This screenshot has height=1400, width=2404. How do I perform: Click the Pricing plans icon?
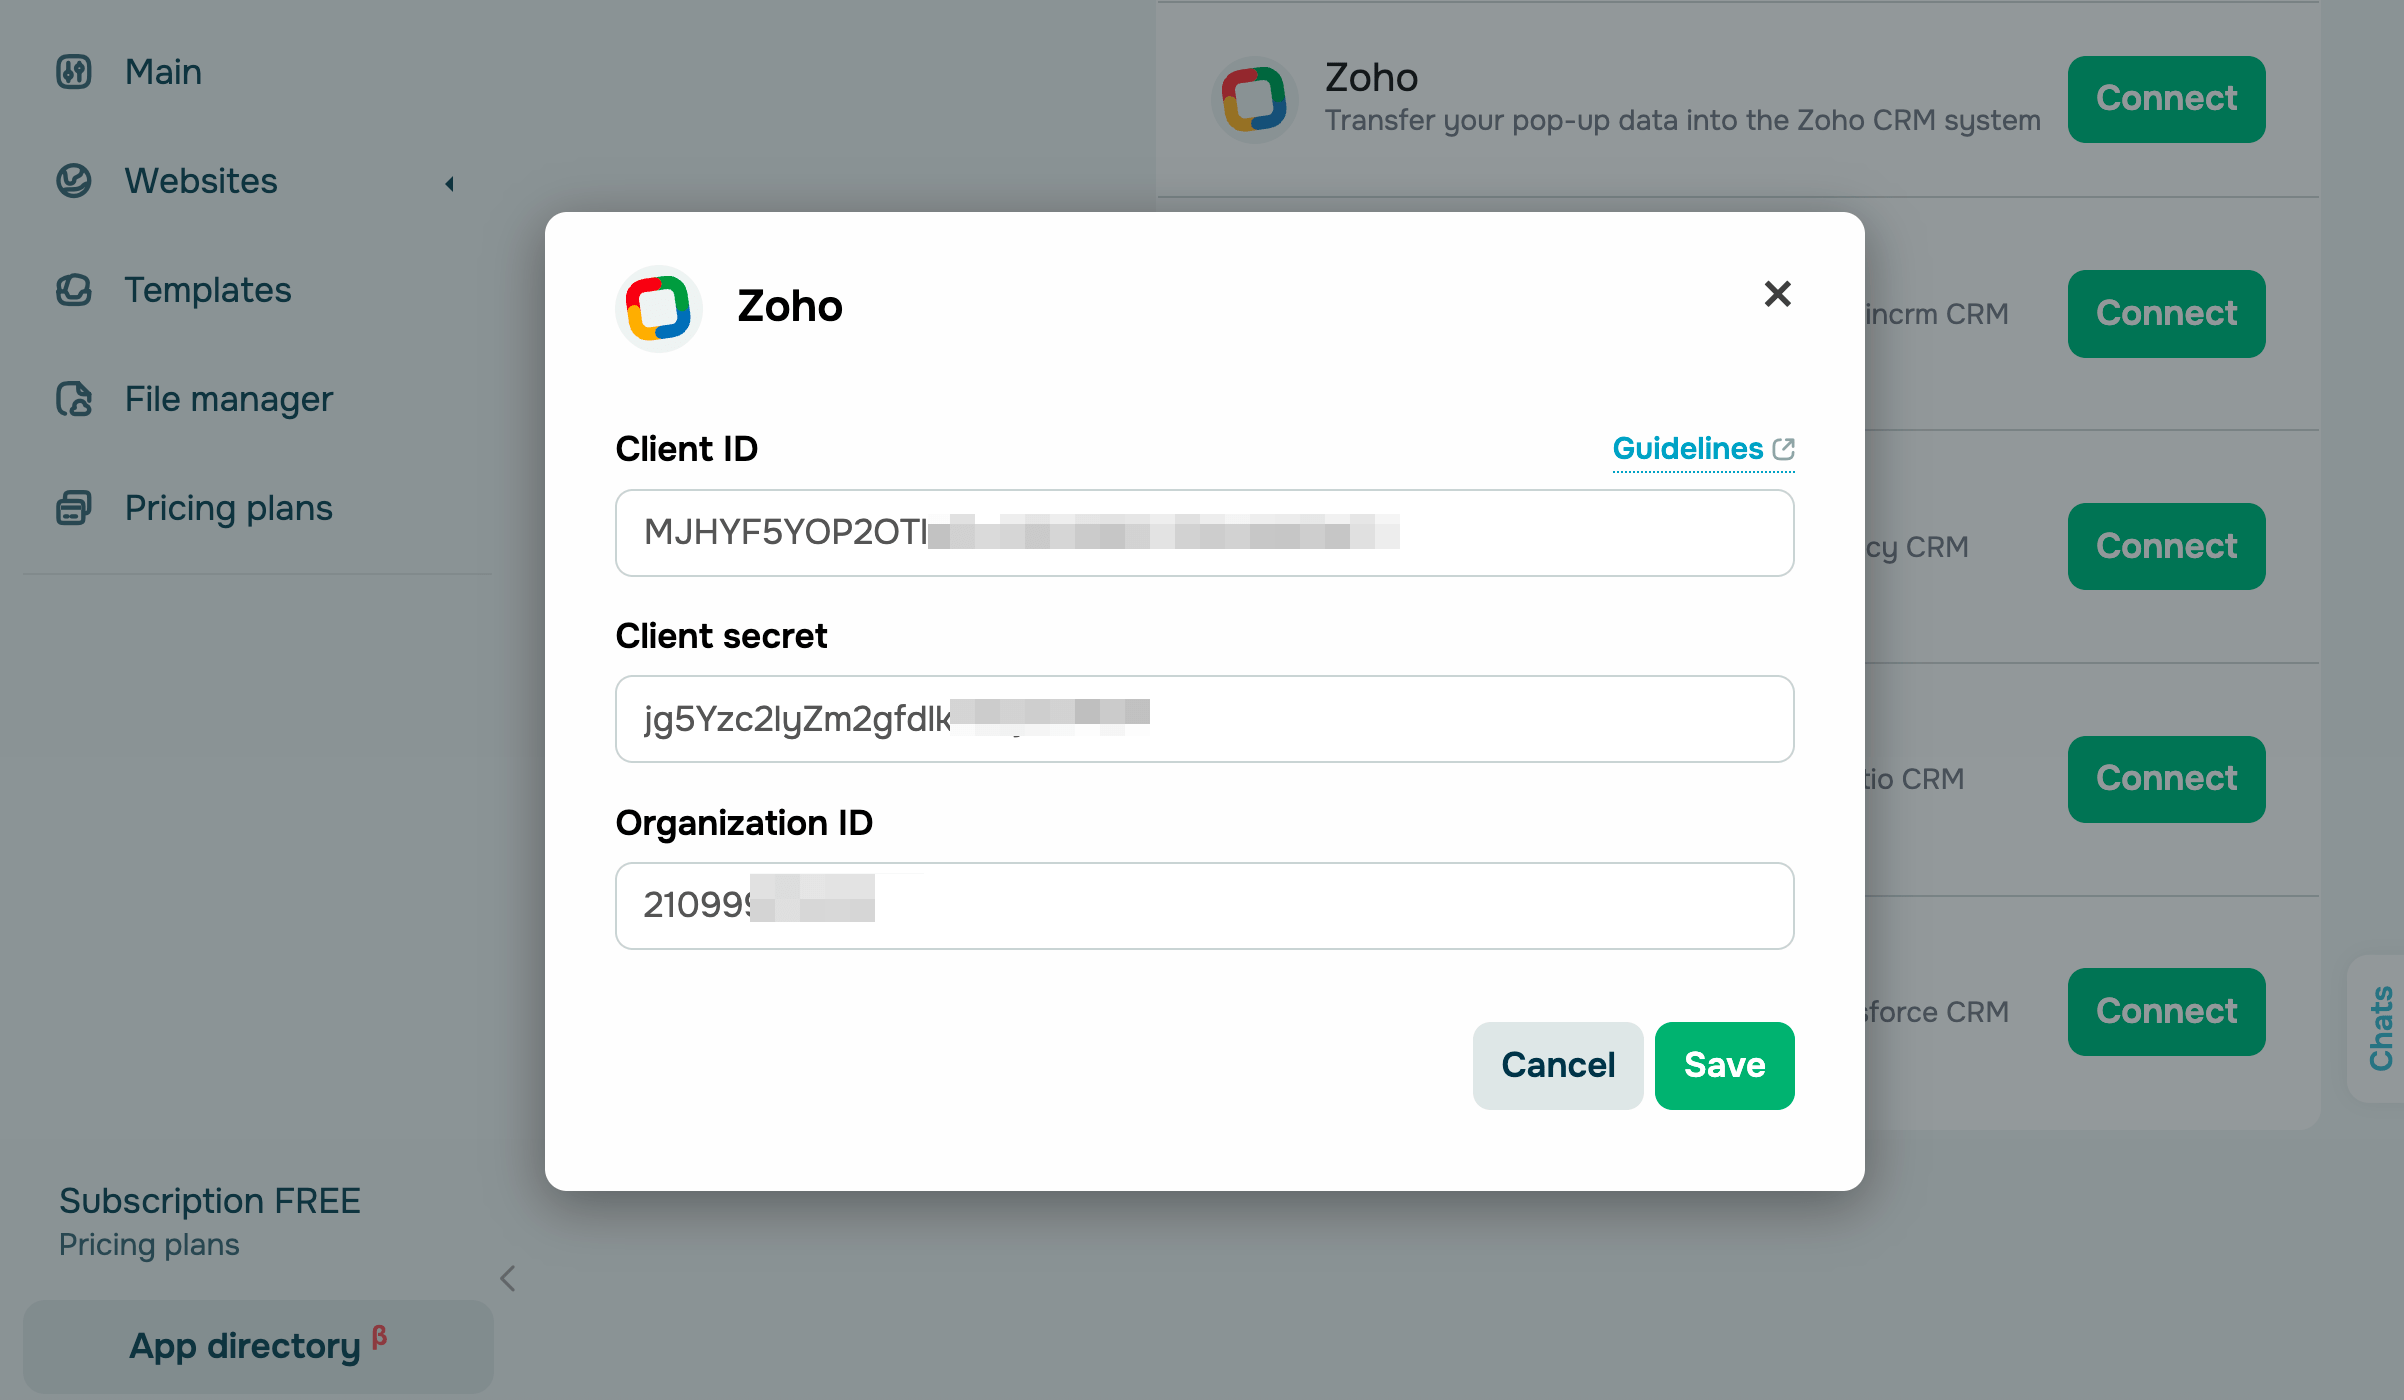[74, 508]
